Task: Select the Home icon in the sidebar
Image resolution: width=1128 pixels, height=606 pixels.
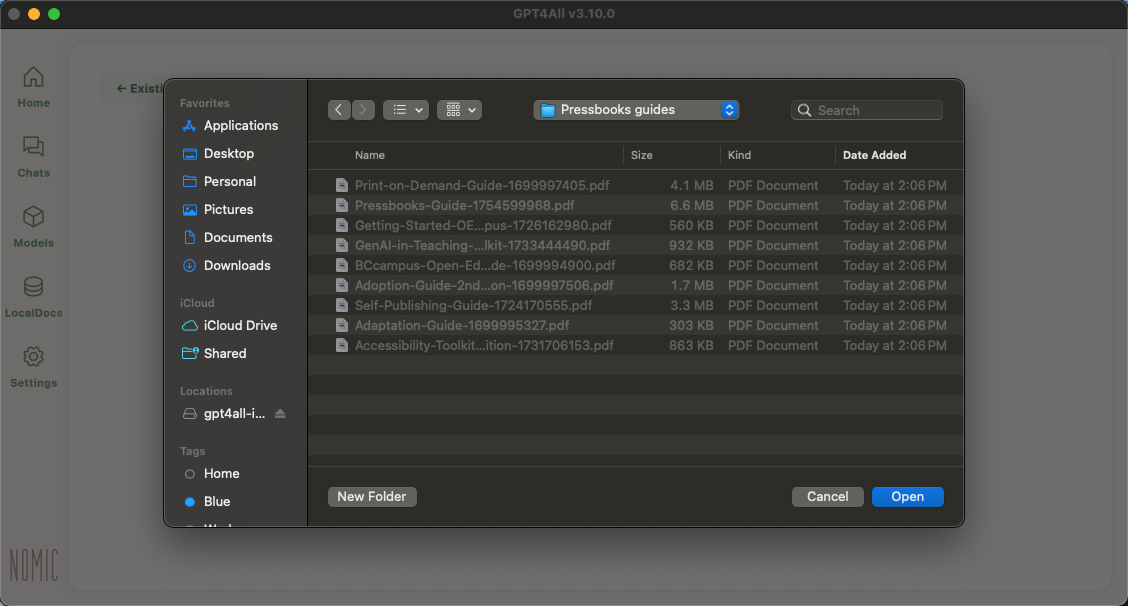Action: 33,85
